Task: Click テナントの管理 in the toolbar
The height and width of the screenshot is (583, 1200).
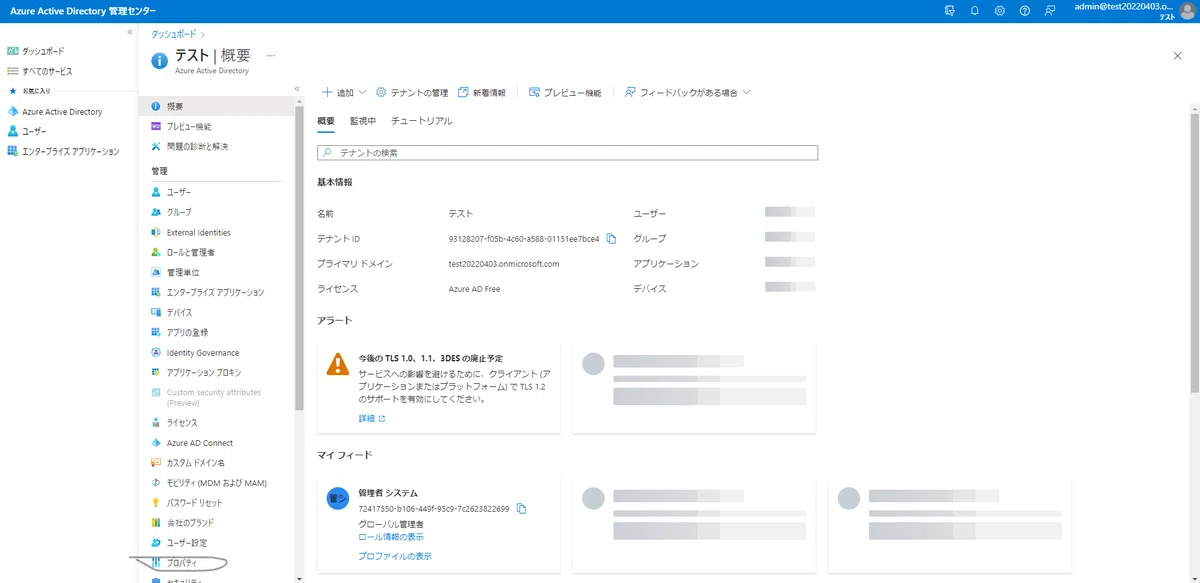Action: [x=412, y=93]
